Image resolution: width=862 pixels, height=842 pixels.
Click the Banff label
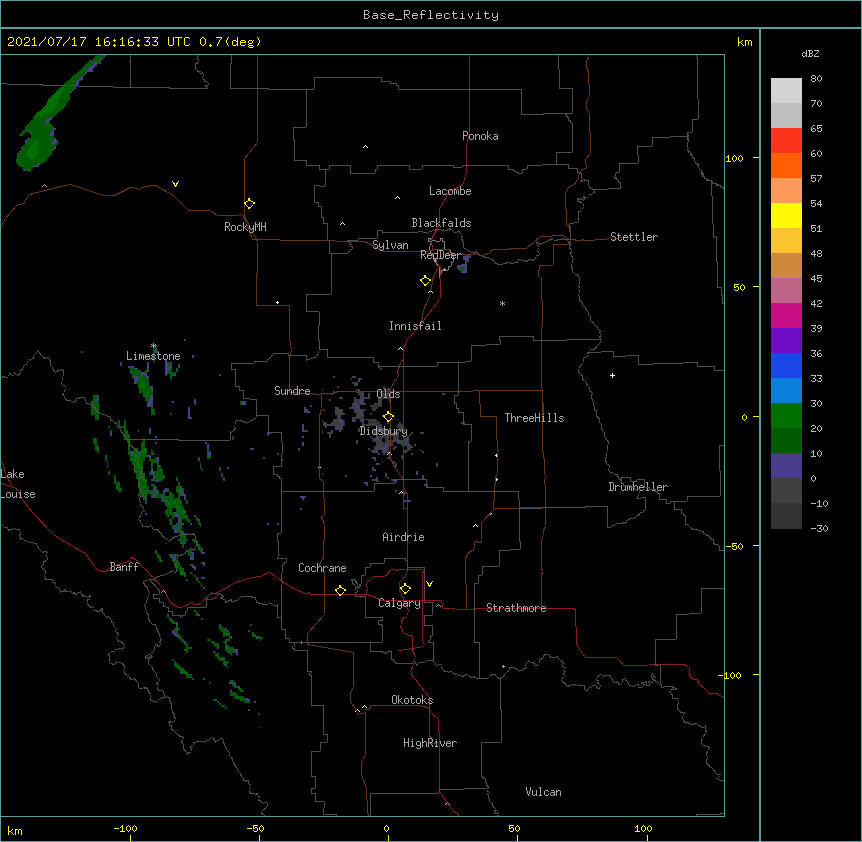tap(124, 567)
